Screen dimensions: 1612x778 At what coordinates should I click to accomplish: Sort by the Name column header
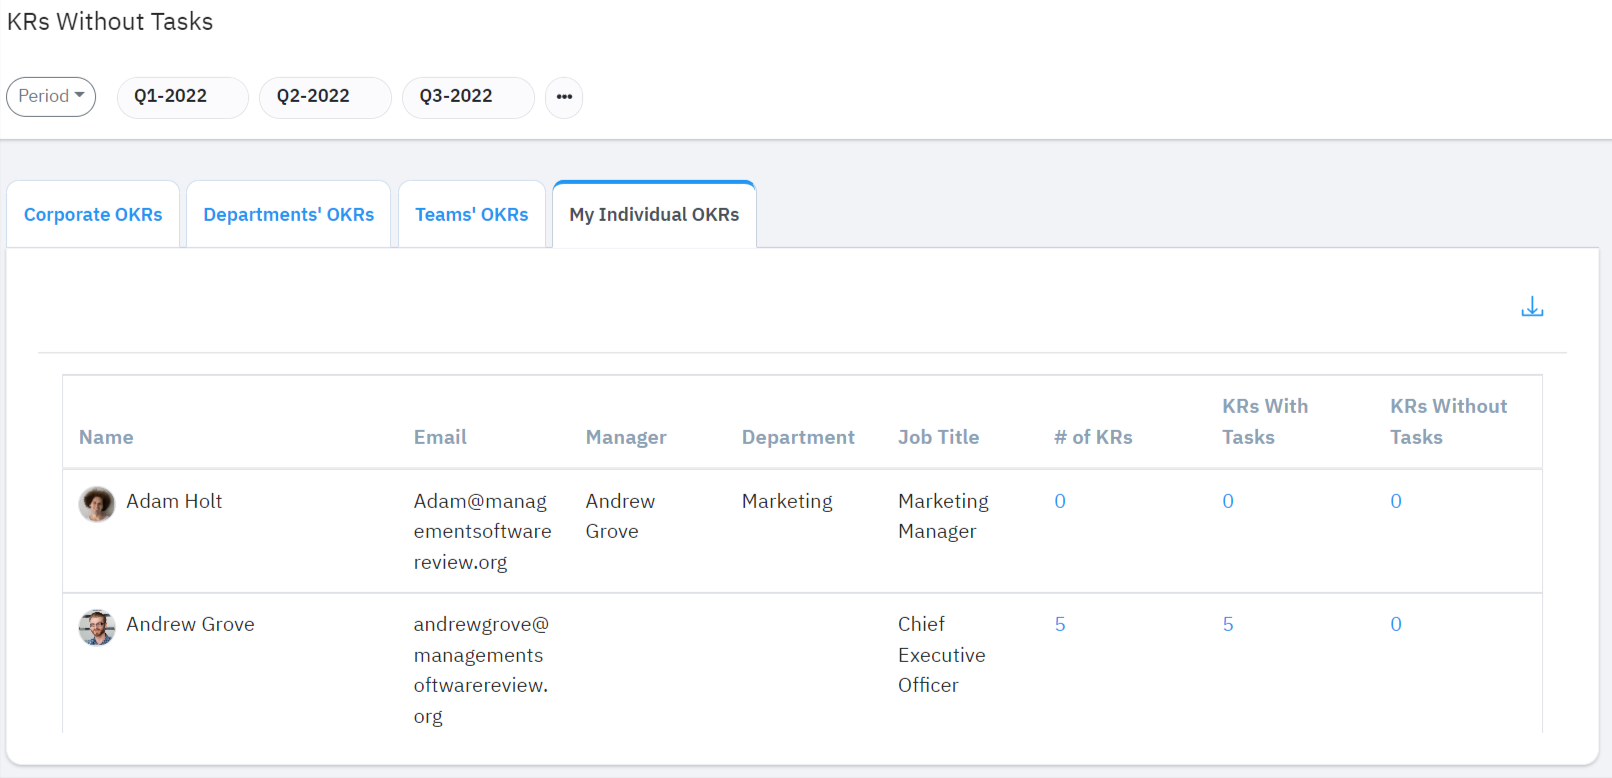pos(106,437)
